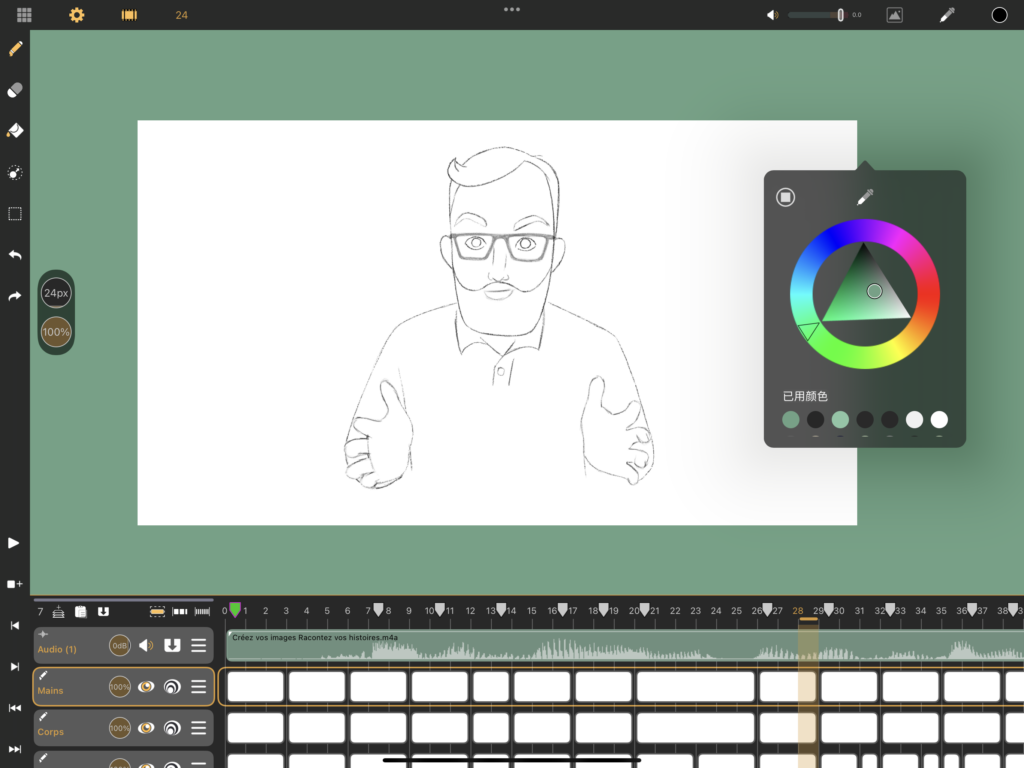Viewport: 1024px width, 768px height.
Task: Toggle the square color mode button in the color panel
Action: (x=786, y=197)
